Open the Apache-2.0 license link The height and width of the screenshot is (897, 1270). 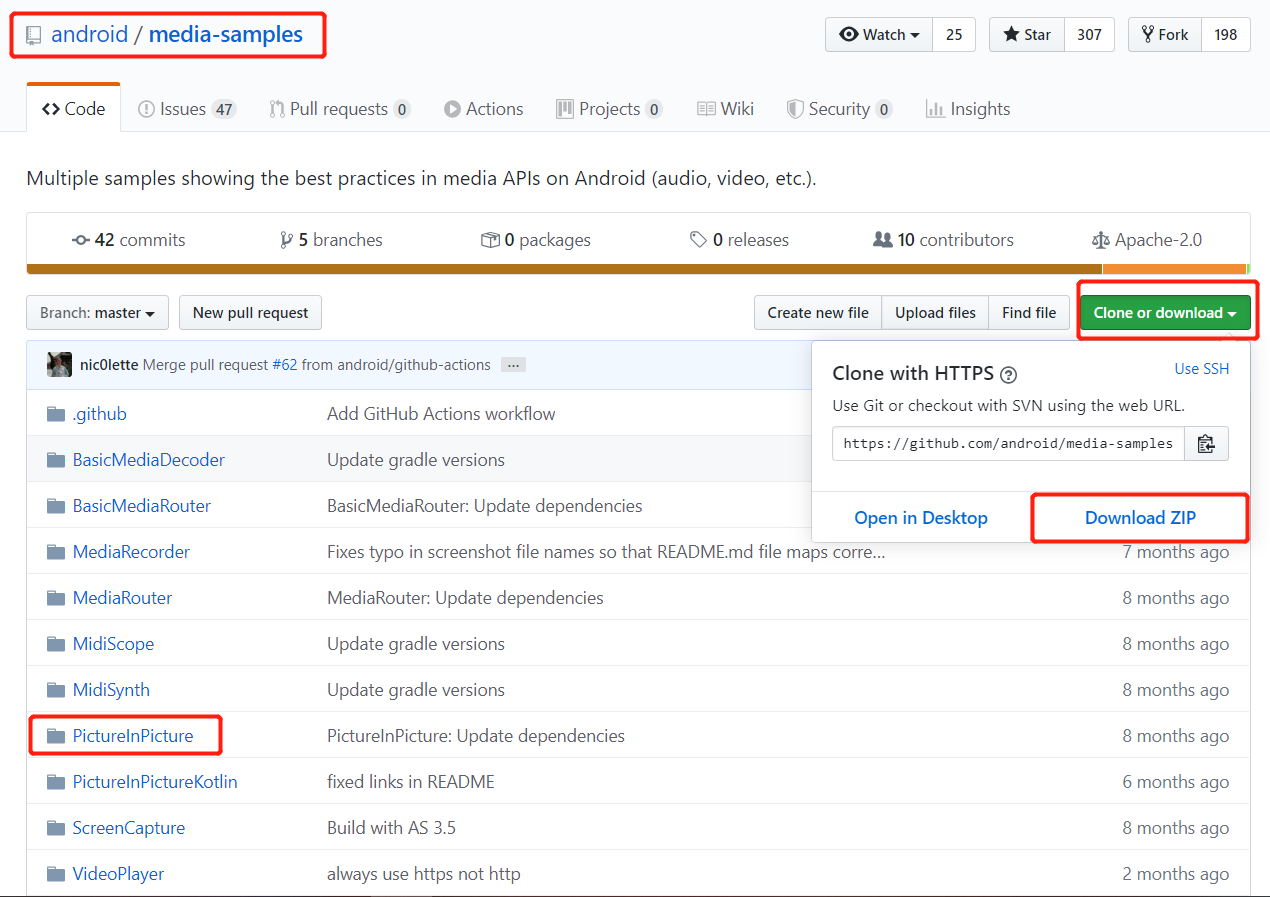[x=1147, y=240]
